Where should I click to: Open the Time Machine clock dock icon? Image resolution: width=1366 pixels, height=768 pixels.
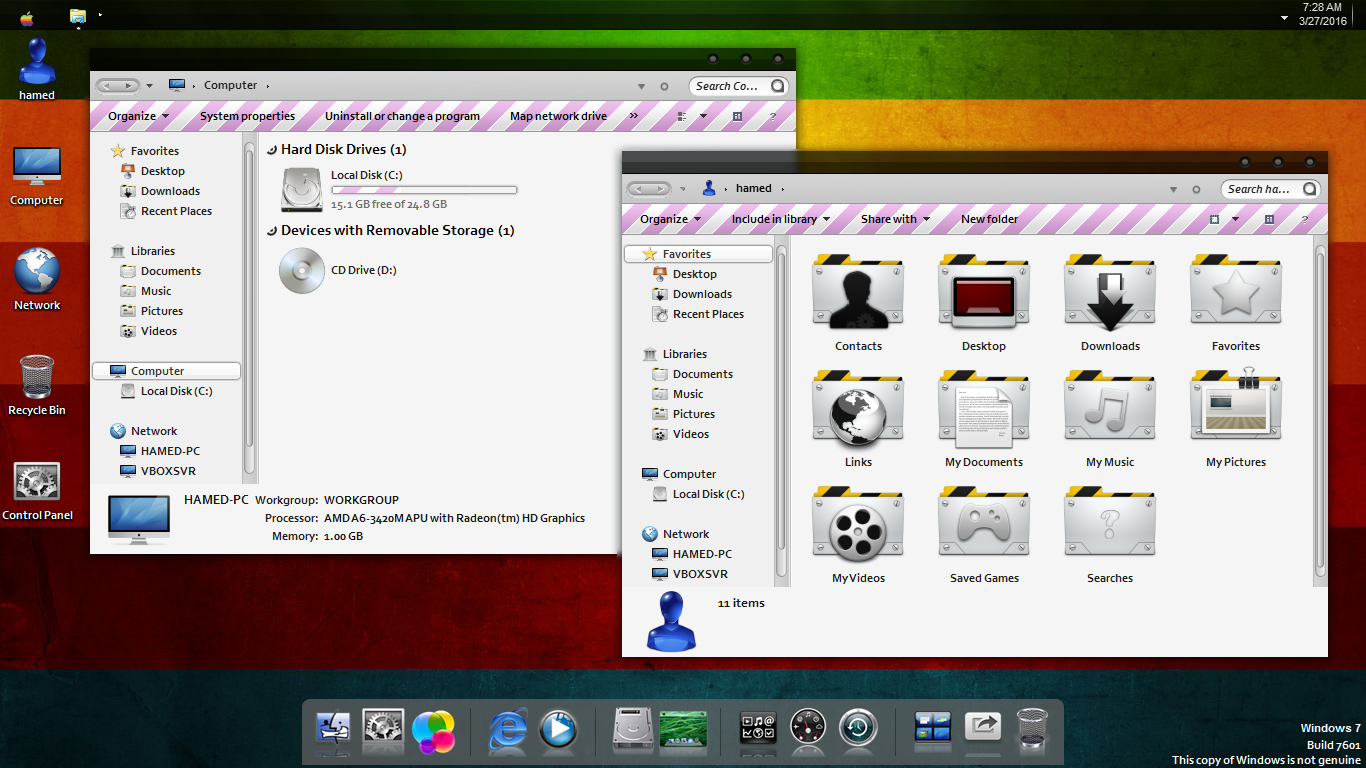[x=858, y=731]
